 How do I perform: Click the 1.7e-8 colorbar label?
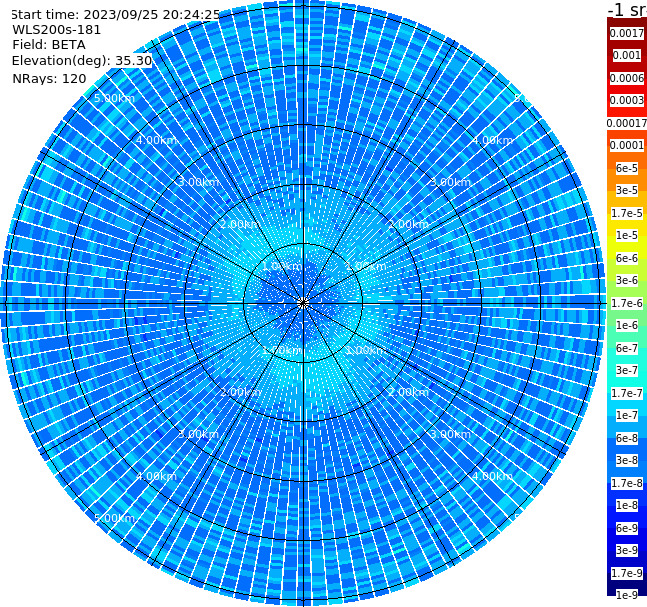click(x=627, y=483)
